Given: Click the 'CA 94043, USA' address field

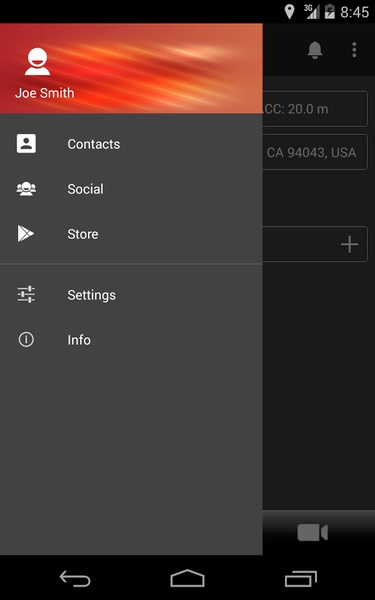Looking at the screenshot, I should (315, 152).
